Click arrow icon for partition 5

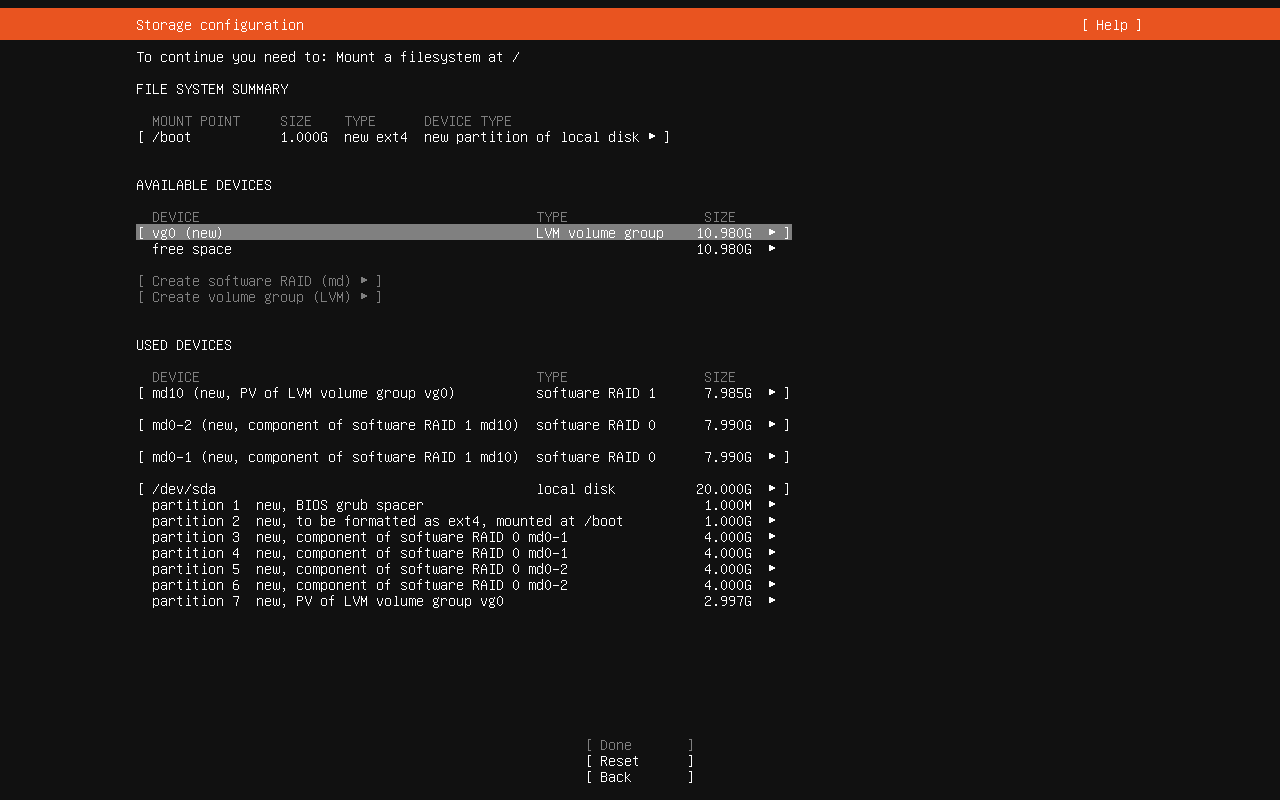[x=771, y=569]
